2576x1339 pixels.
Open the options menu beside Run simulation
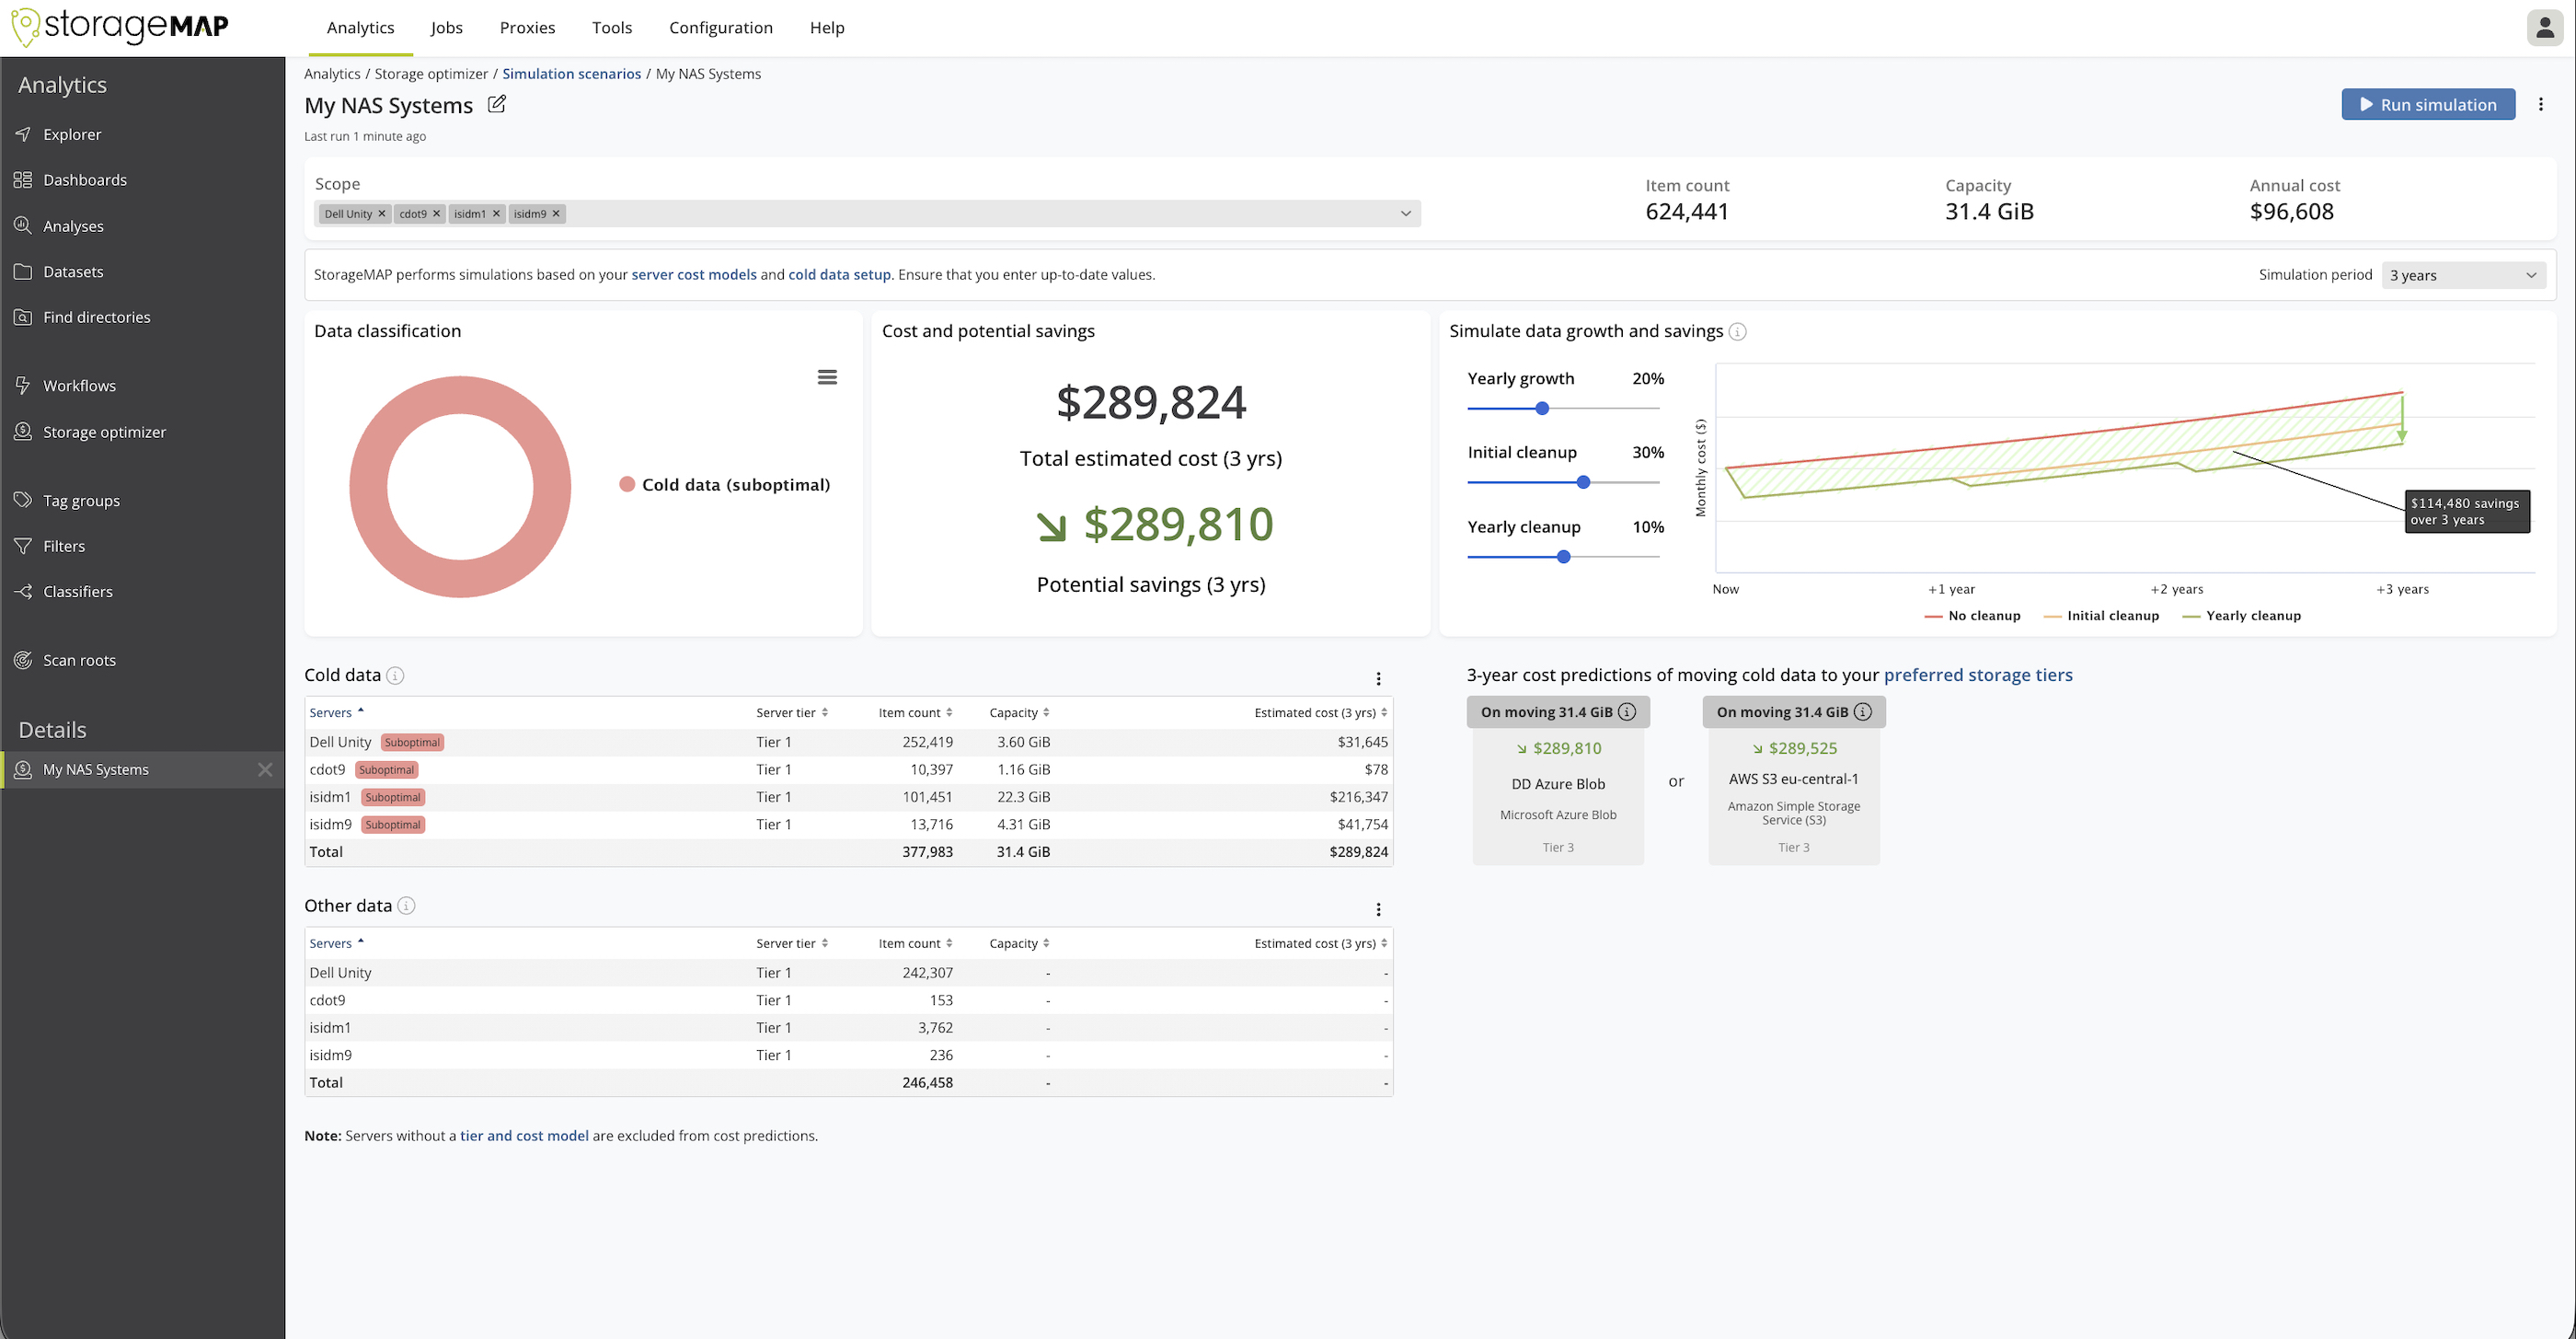tap(2542, 104)
